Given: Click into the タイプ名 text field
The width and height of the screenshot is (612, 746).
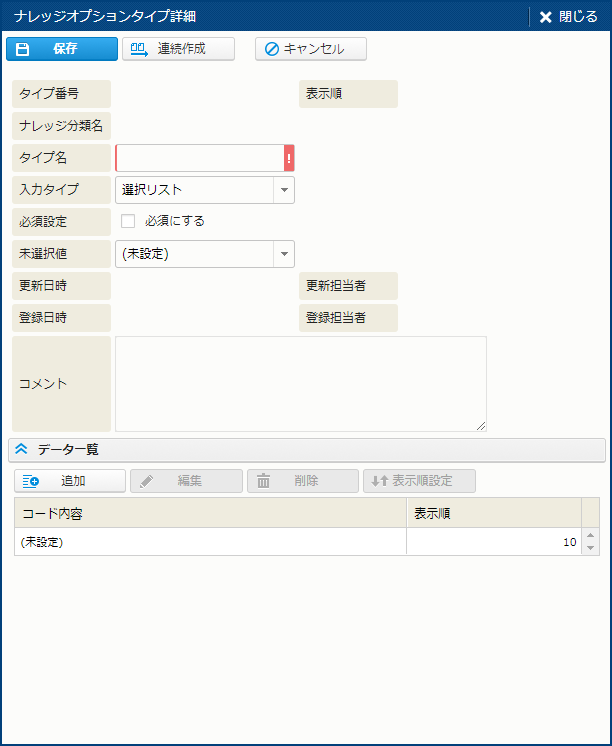Looking at the screenshot, I should click(x=200, y=158).
